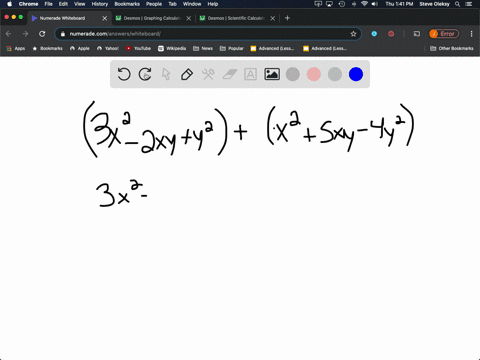The image size is (480, 360).
Task: Click the whiteboard Undo arrow
Action: 124,74
